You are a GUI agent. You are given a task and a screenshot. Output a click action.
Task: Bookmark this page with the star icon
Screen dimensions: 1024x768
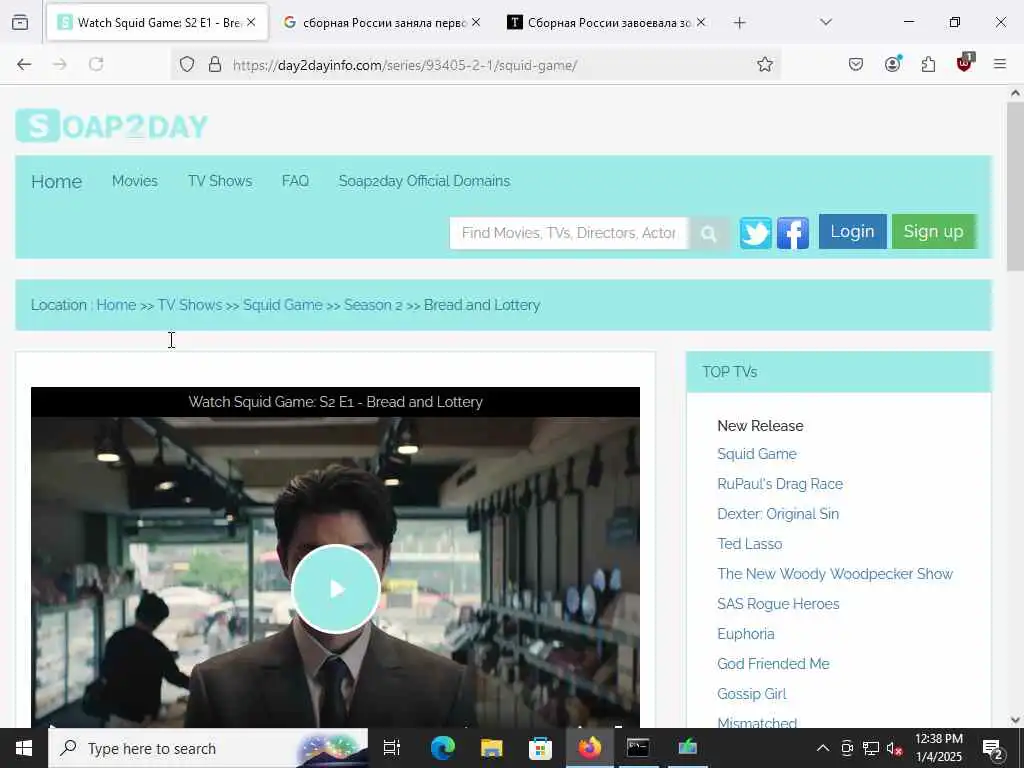click(765, 64)
